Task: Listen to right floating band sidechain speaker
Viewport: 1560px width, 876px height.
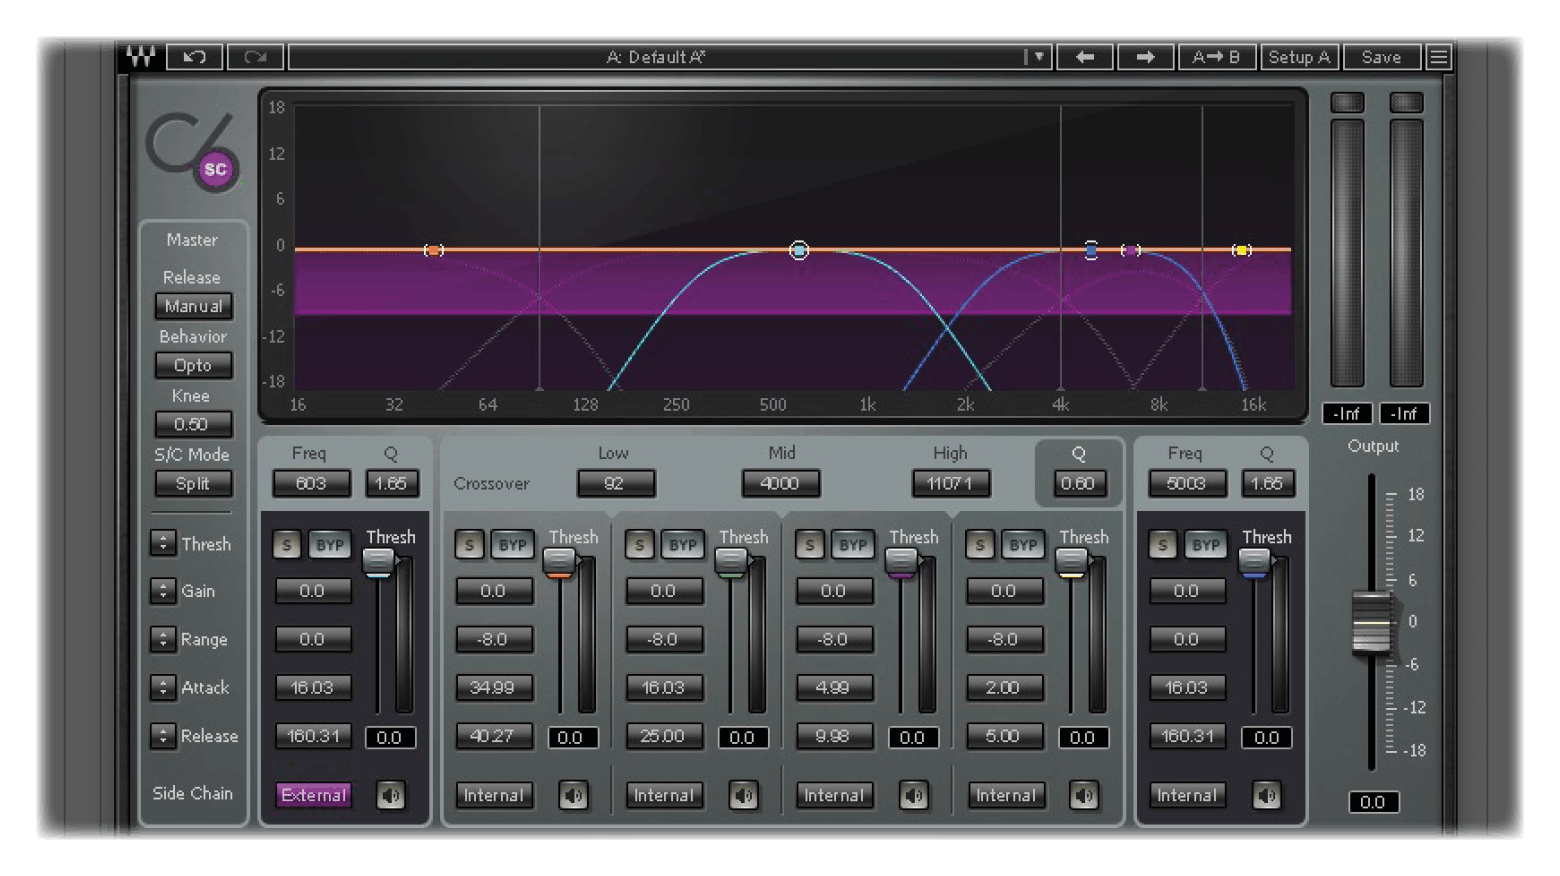Action: tap(1266, 795)
